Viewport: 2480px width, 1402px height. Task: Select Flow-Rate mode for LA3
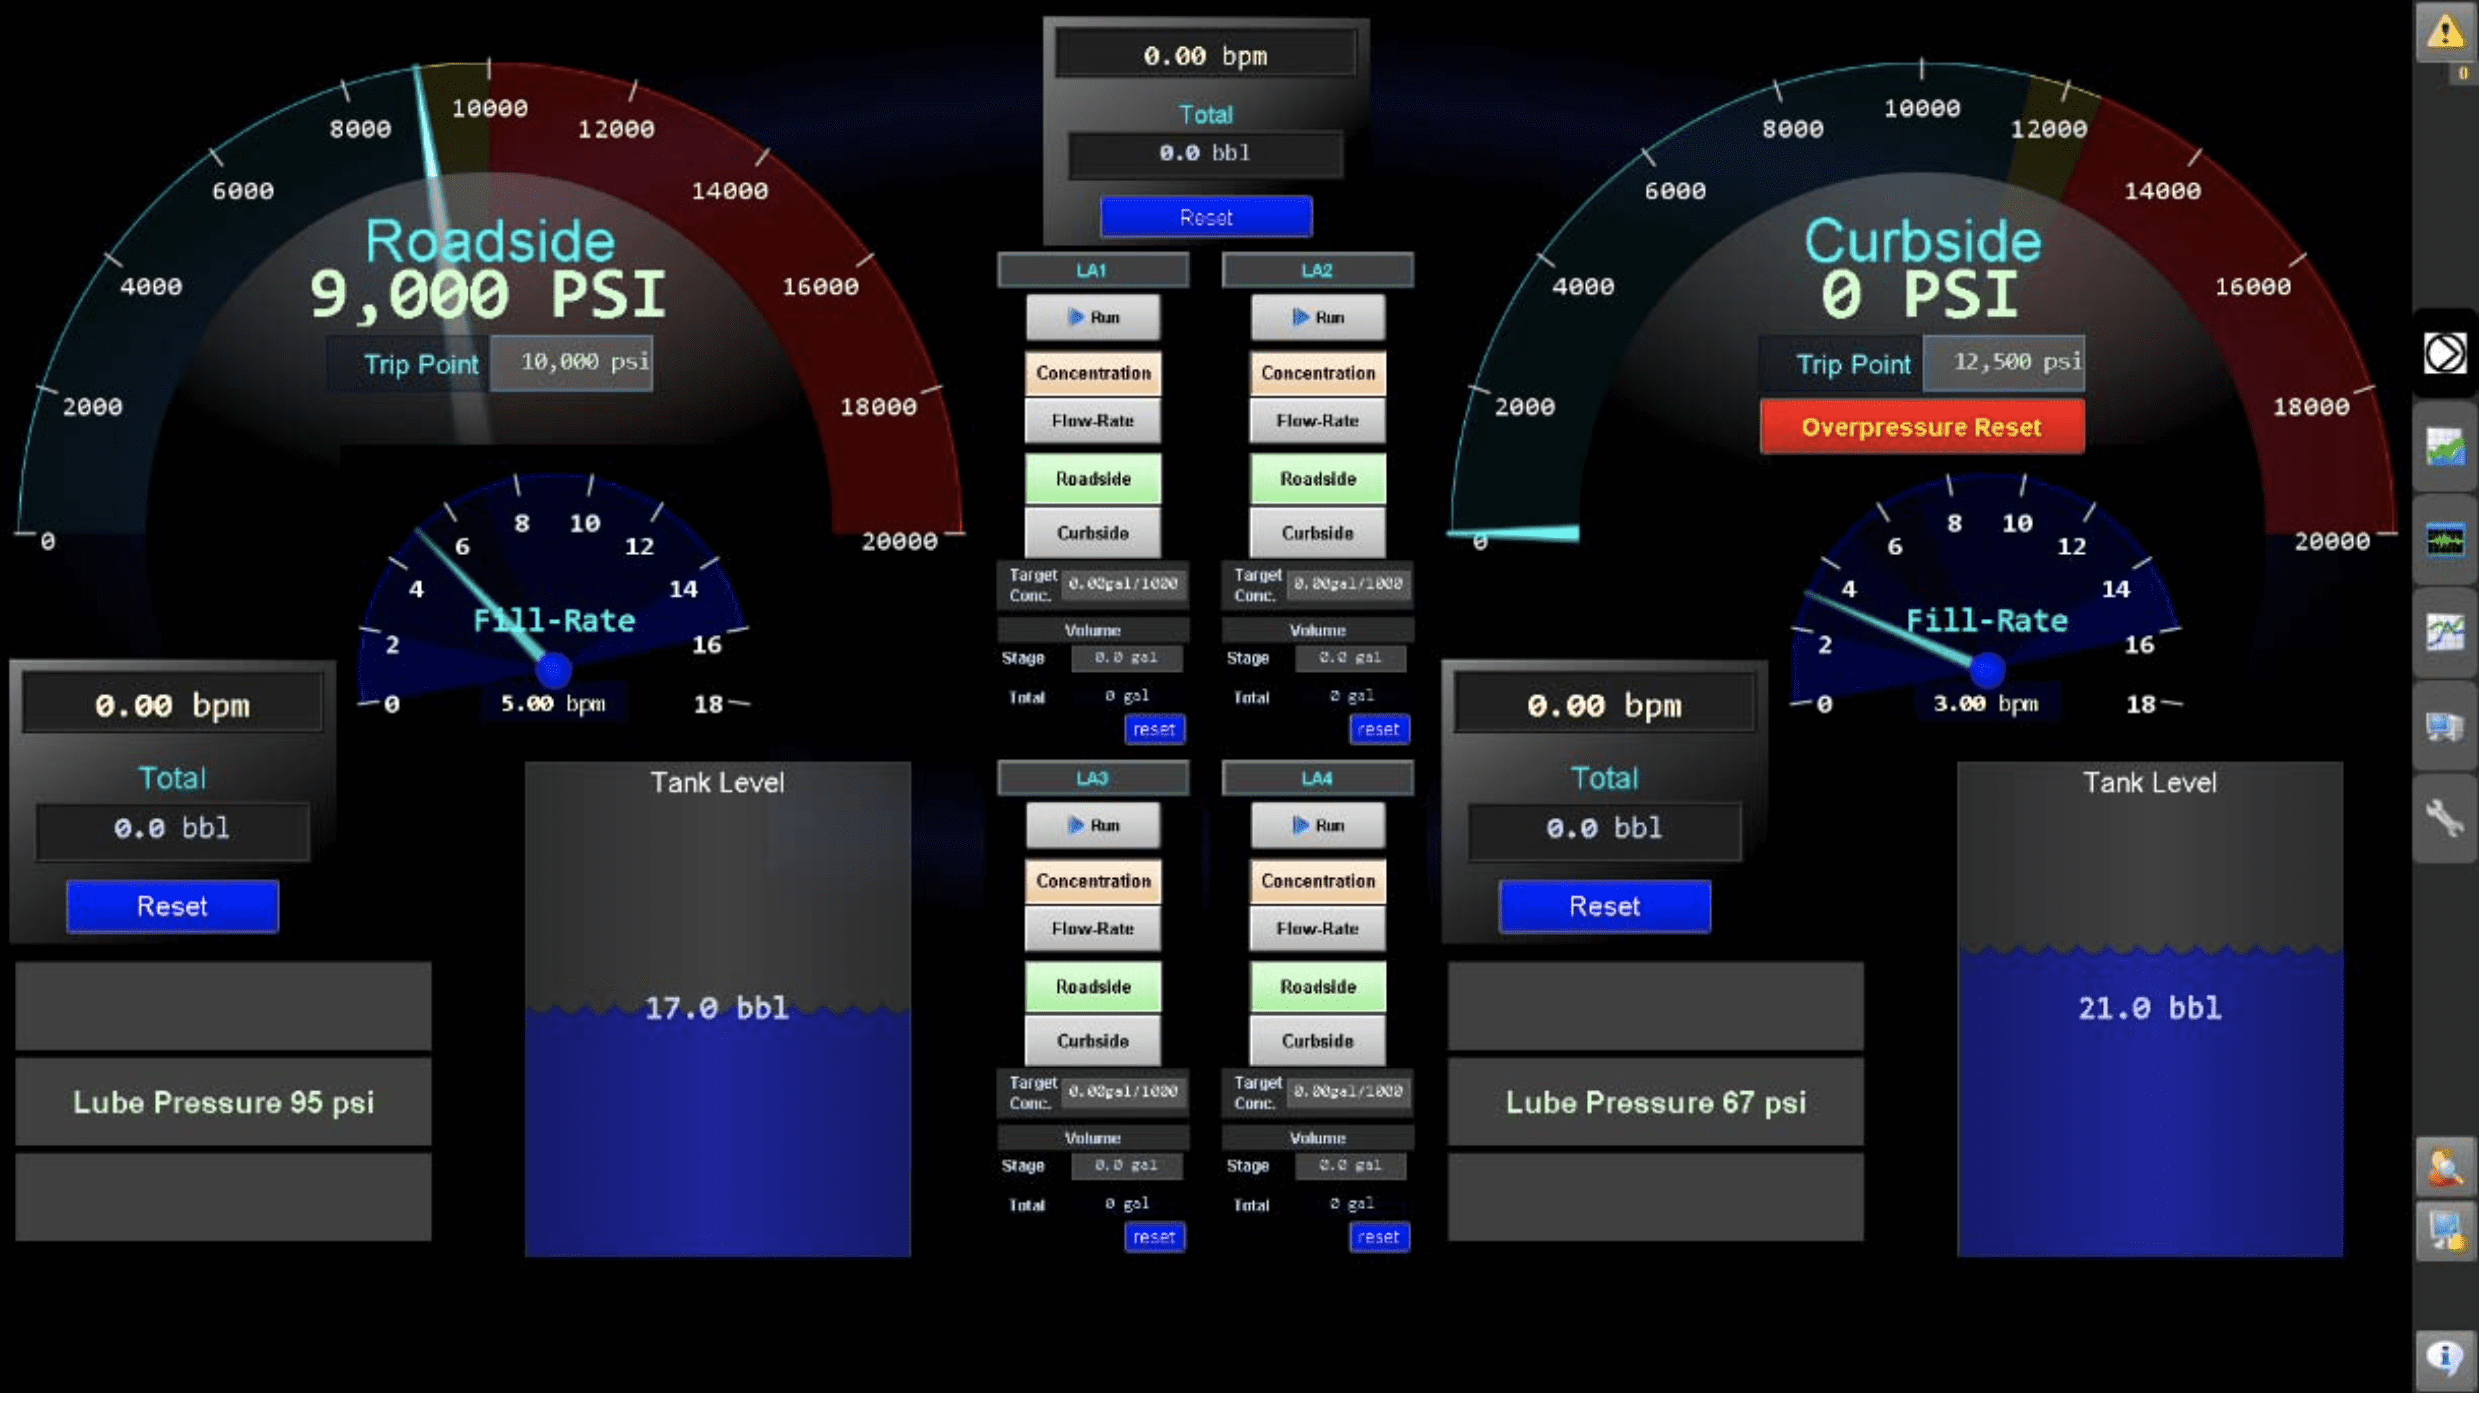1093,929
